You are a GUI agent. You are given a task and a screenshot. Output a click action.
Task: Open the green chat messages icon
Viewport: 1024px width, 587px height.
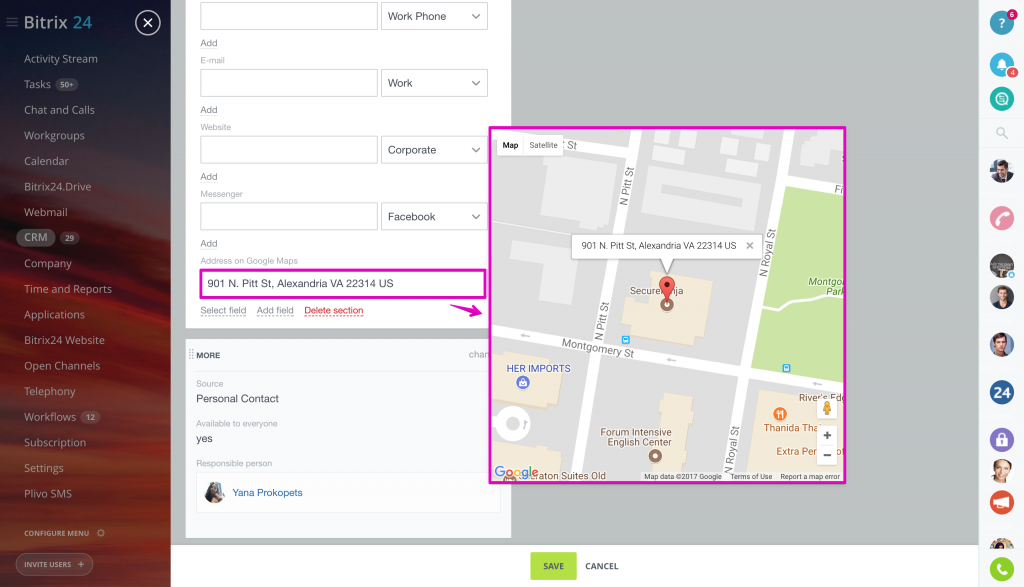[x=1001, y=99]
